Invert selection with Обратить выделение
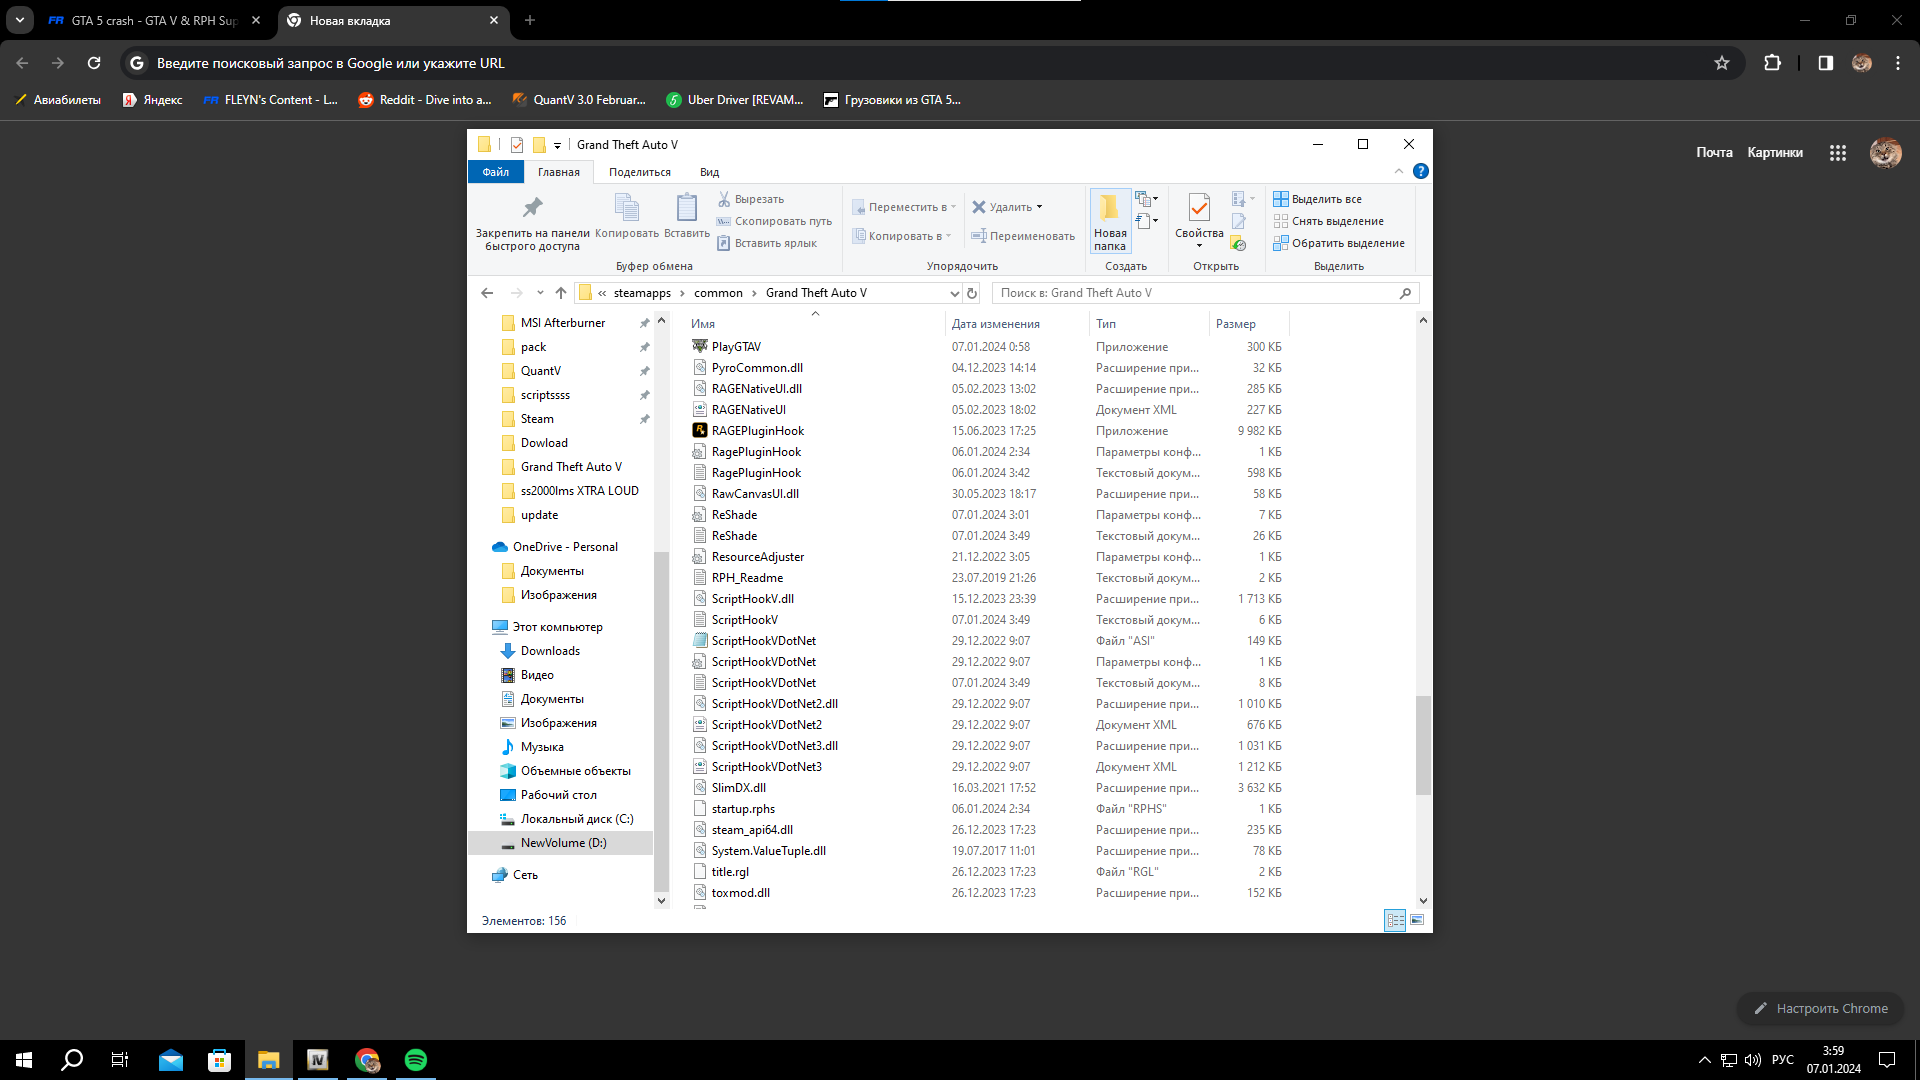Image resolution: width=1920 pixels, height=1080 pixels. 1346,243
